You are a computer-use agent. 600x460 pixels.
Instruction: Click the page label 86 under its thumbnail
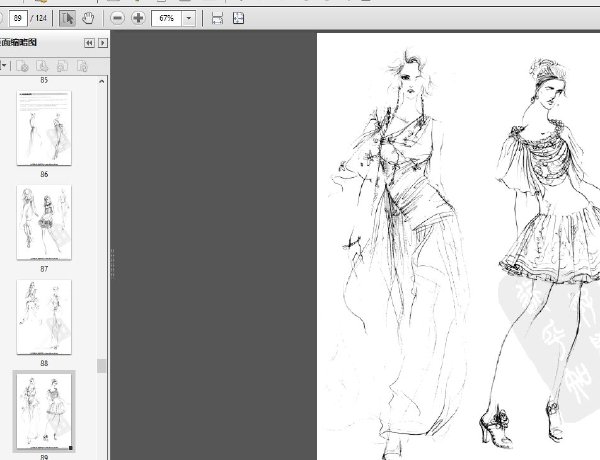[44, 175]
